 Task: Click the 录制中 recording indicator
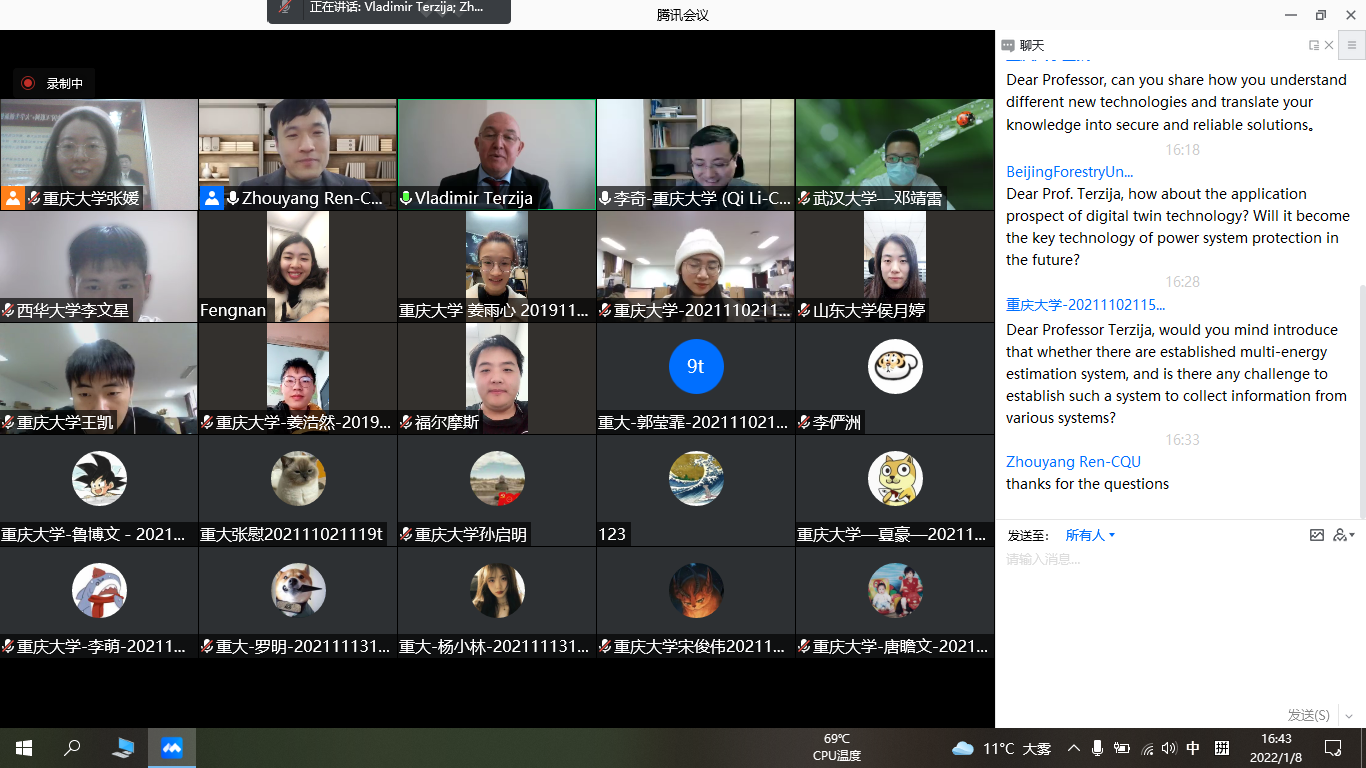coord(54,83)
